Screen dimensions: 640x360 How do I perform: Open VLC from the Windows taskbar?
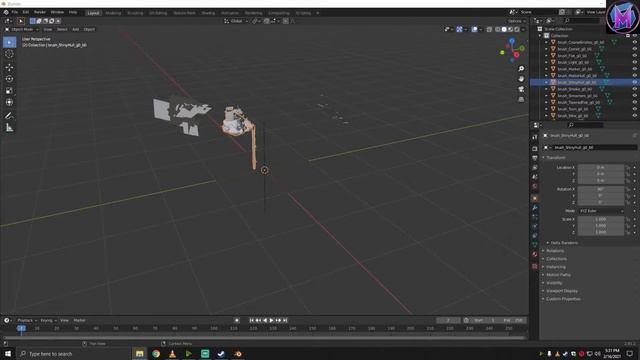172,354
